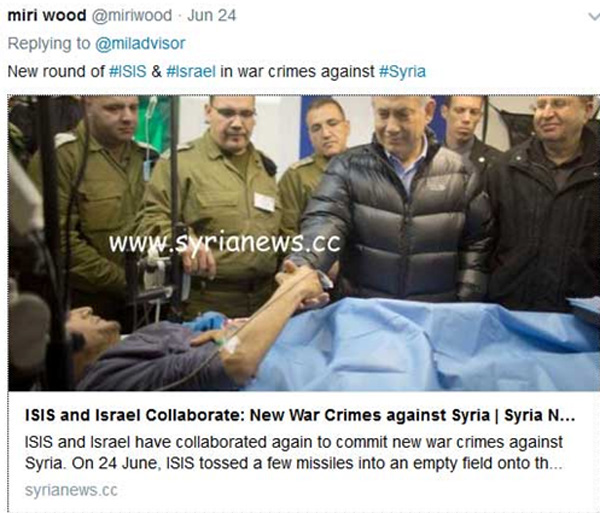The image size is (600, 513).
Task: Click the 'Replying to' label text
Action: [x=49, y=44]
